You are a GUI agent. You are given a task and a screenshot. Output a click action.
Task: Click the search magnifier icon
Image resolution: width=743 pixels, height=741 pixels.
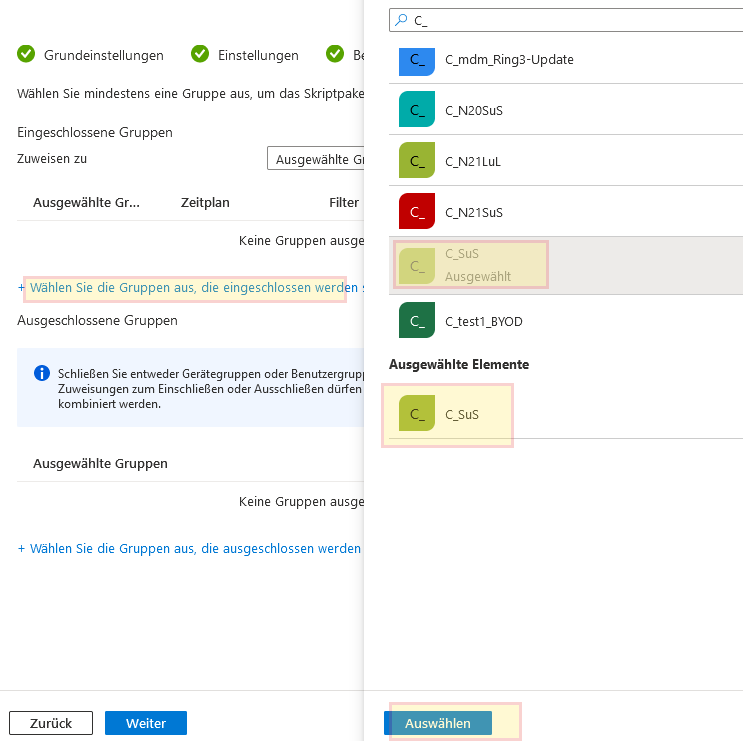click(401, 20)
